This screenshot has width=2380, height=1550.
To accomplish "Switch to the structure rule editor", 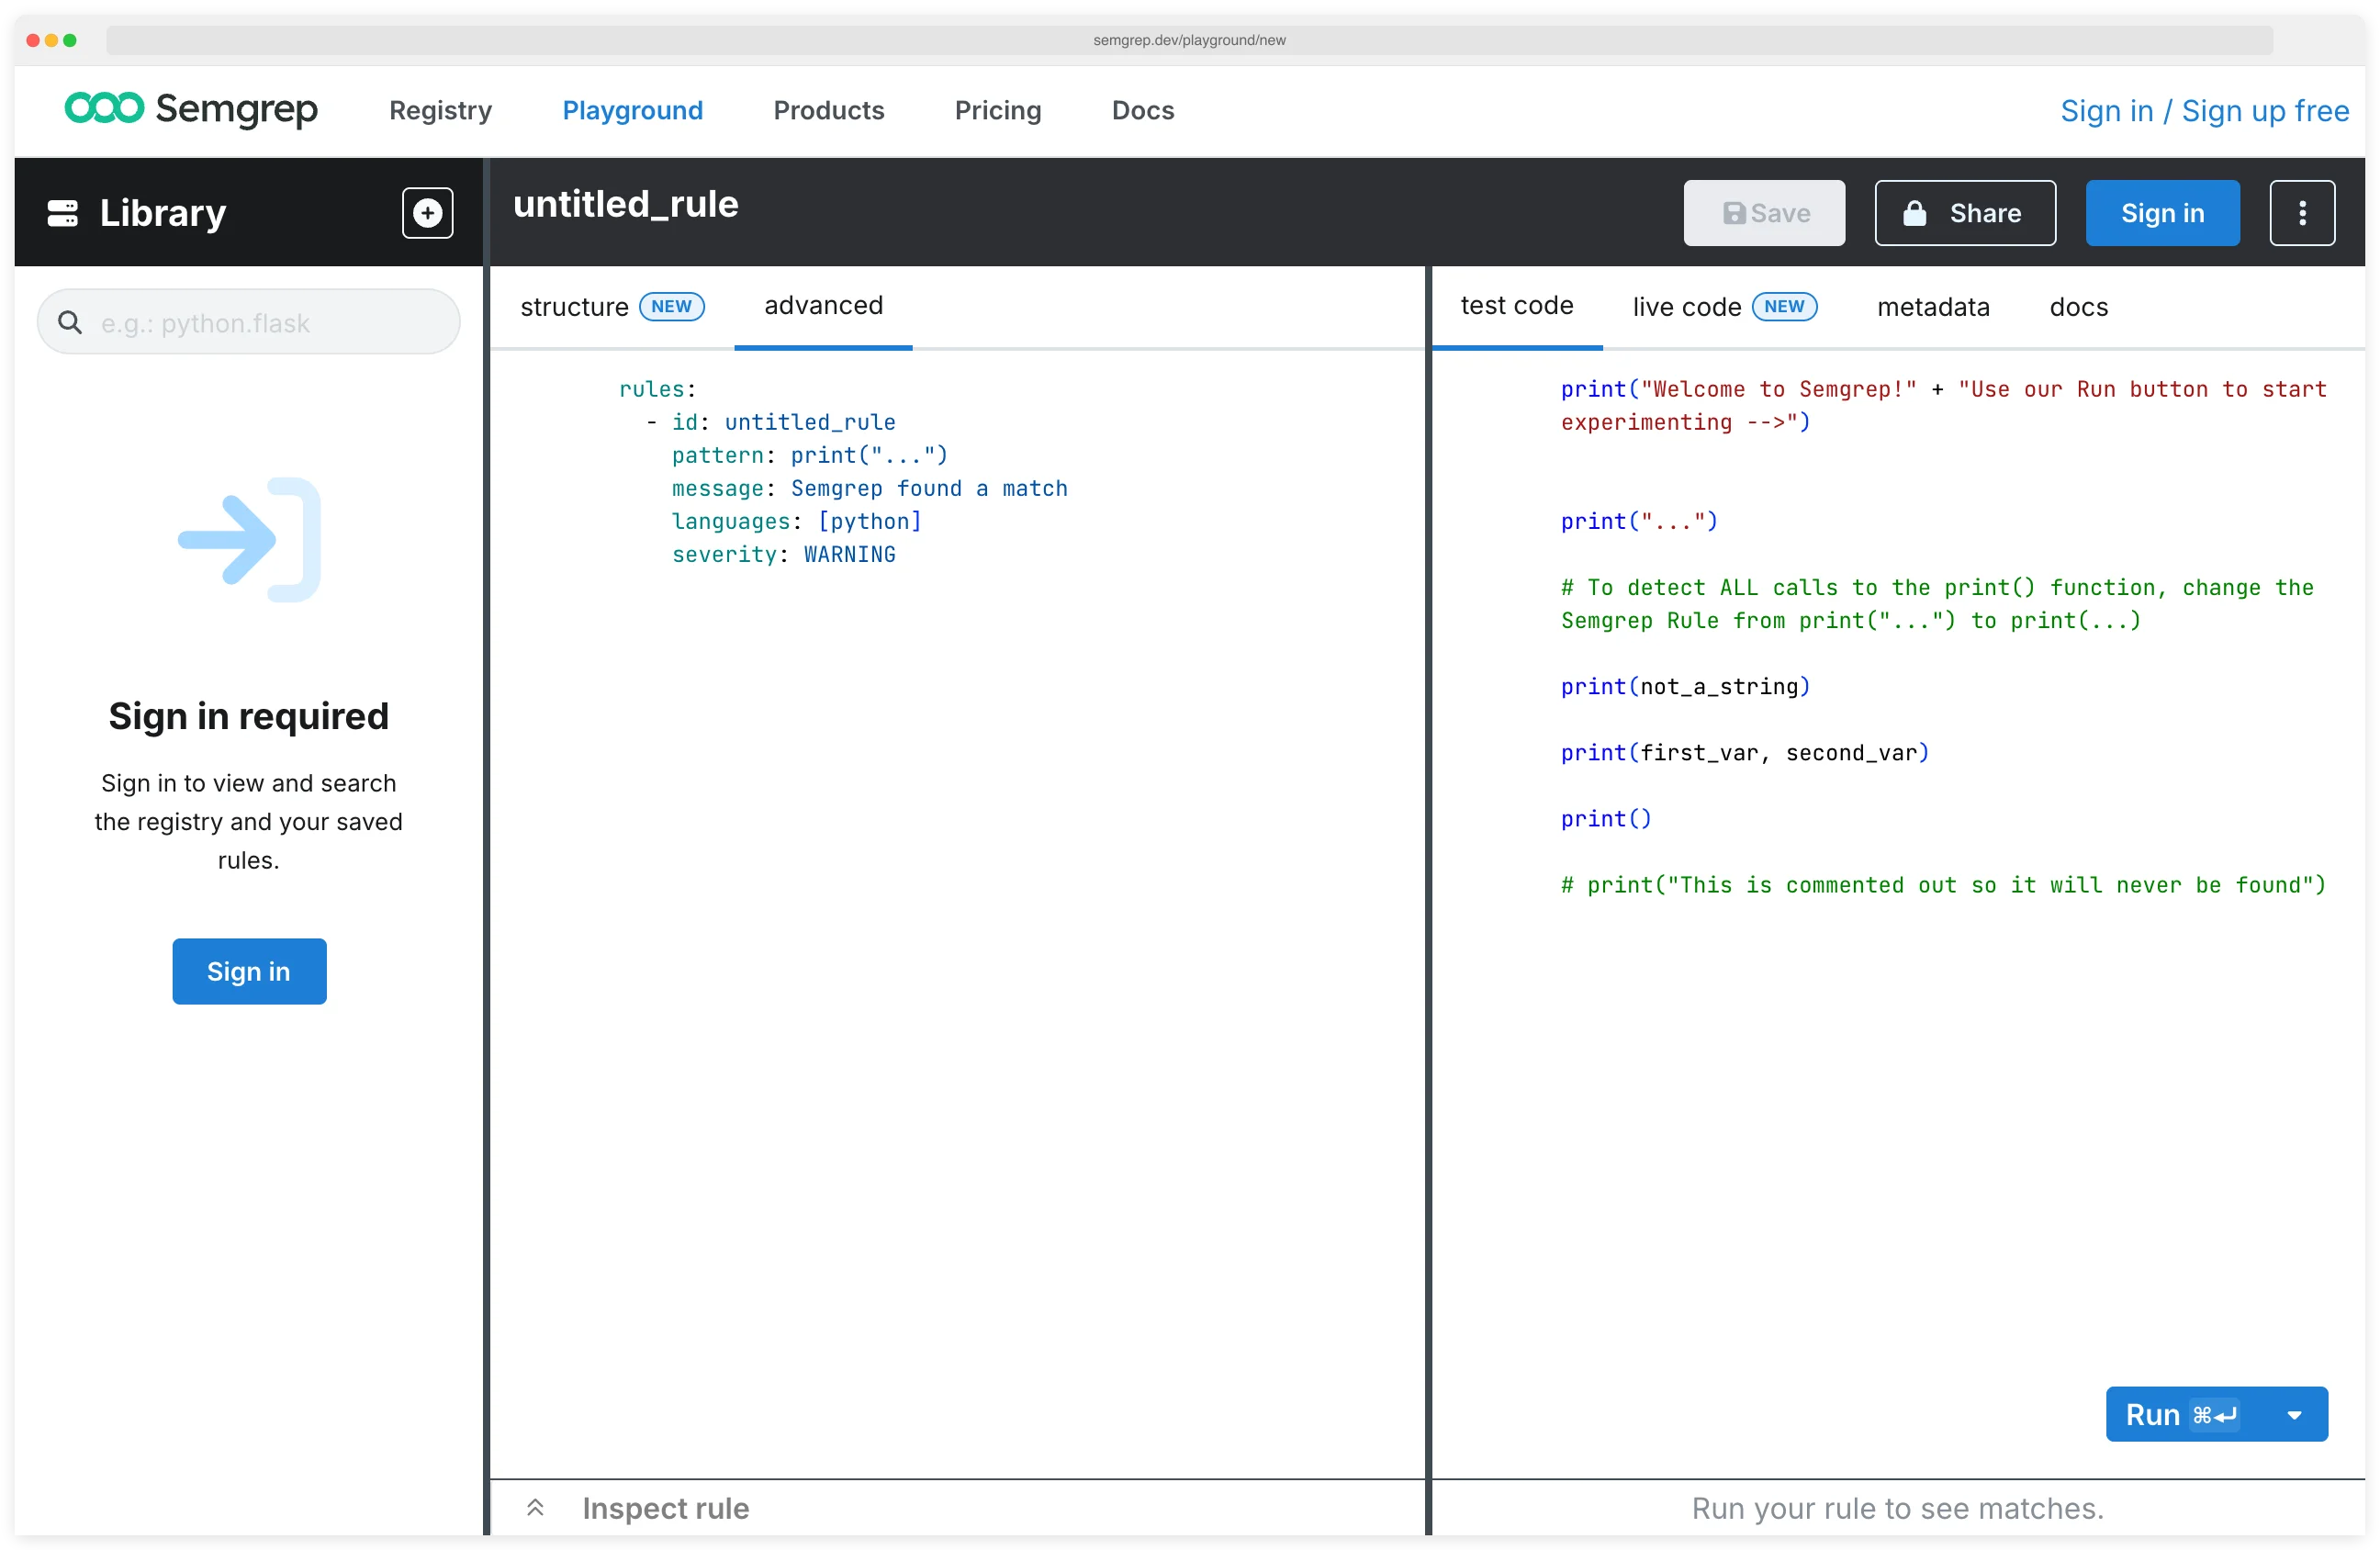I will (x=575, y=306).
